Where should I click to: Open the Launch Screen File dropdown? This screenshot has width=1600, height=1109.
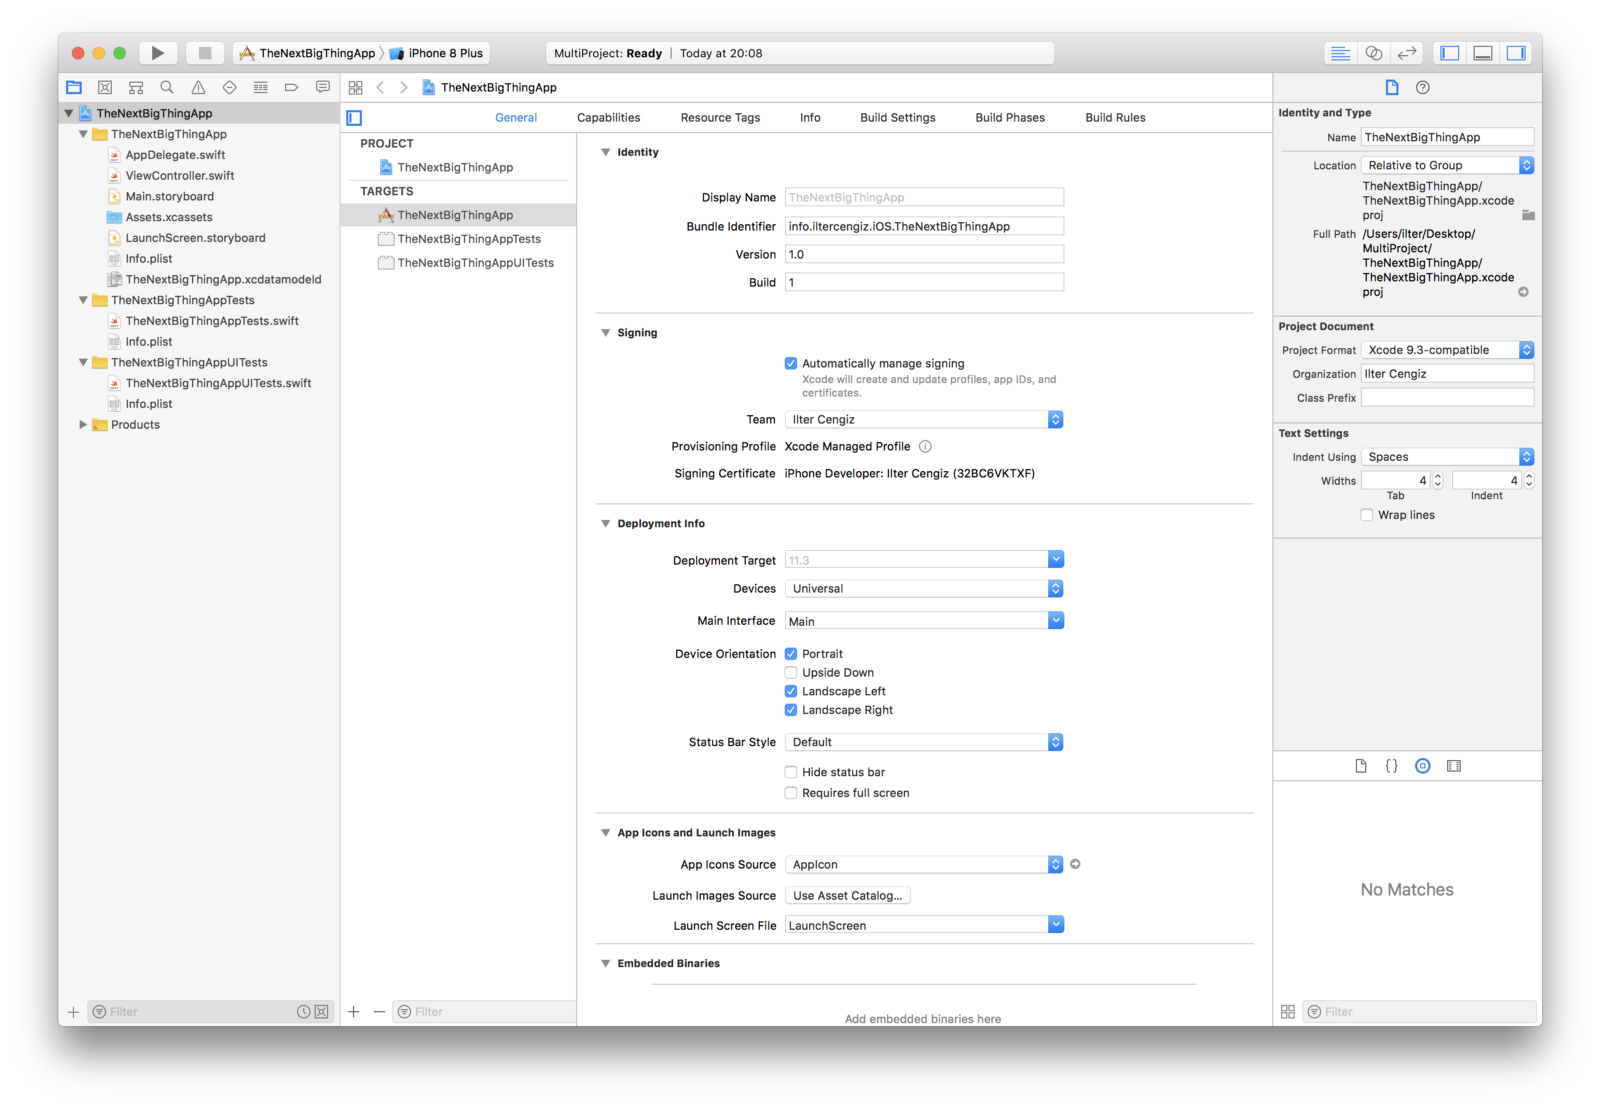[1056, 925]
